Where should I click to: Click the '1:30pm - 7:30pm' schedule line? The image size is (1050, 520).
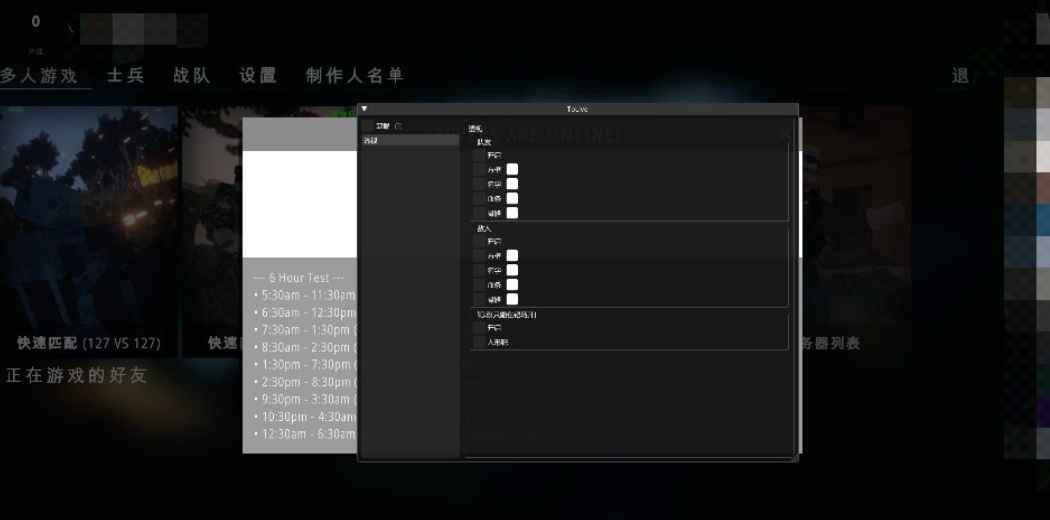click(x=303, y=365)
